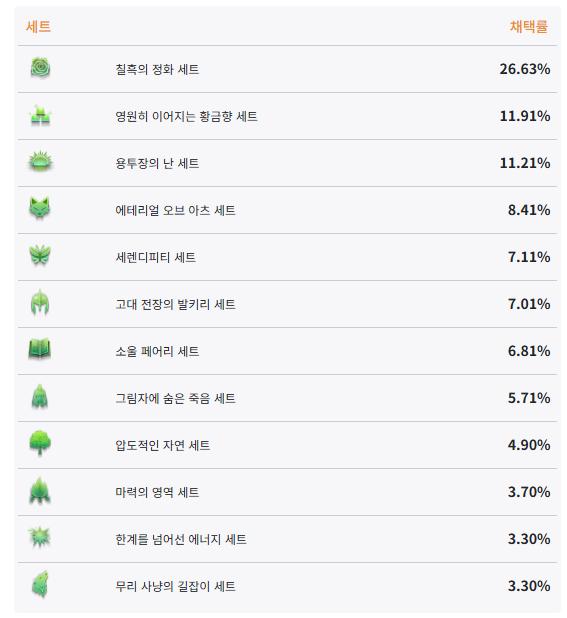Click the 채택률 column header
567x618 pixels.
click(x=529, y=27)
